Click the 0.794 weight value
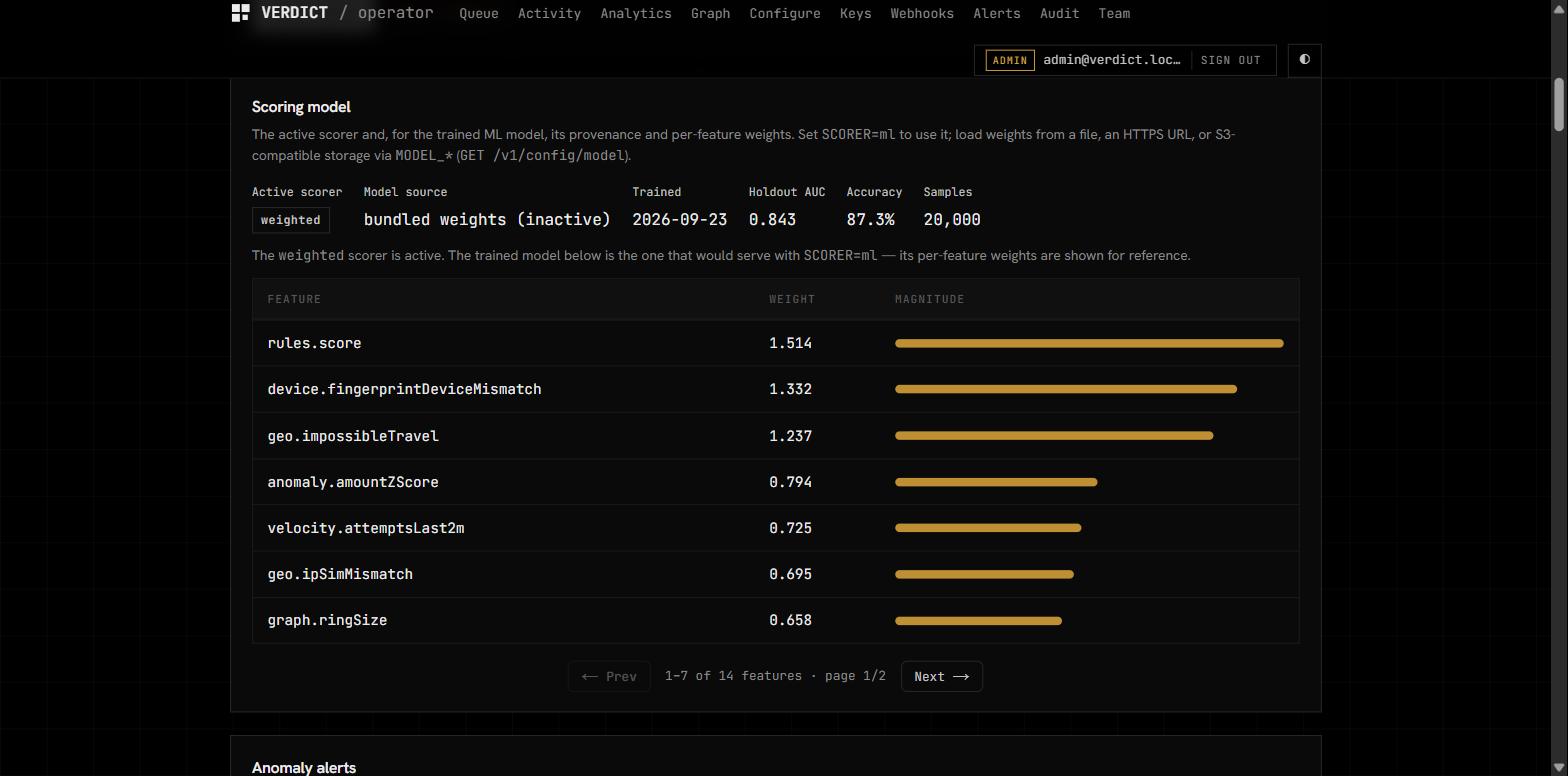 [790, 482]
